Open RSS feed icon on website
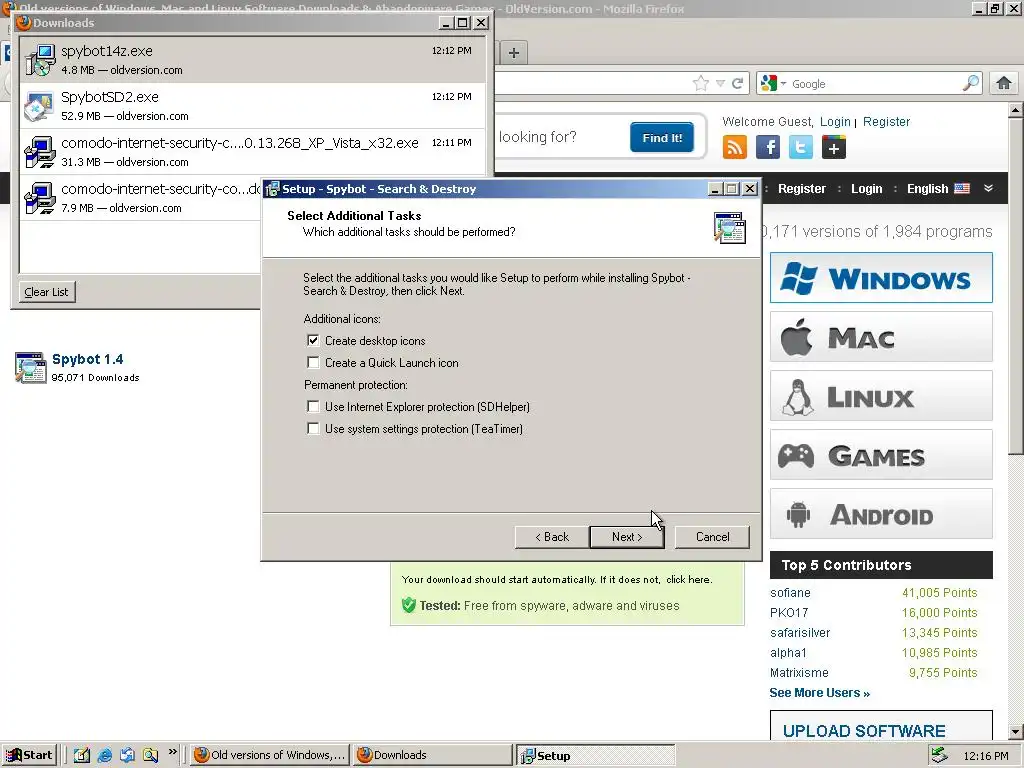This screenshot has height=768, width=1024. [x=735, y=148]
